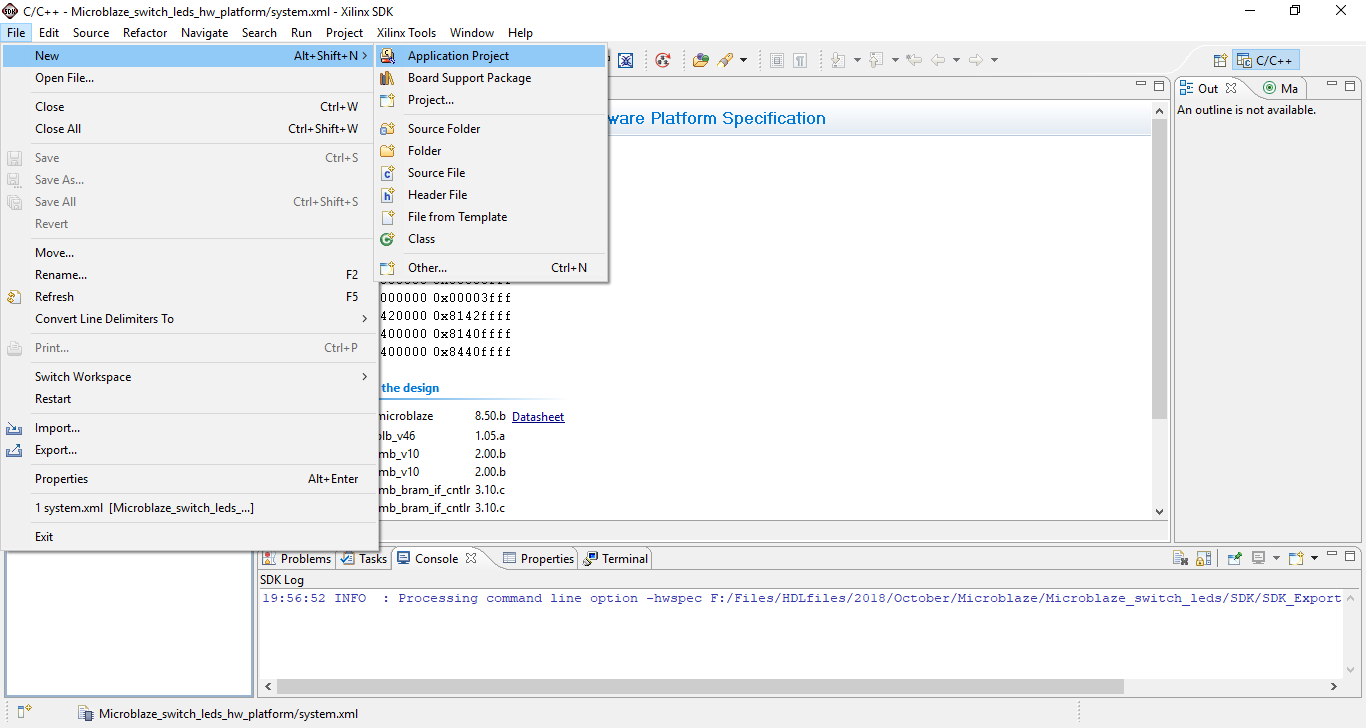The width and height of the screenshot is (1366, 728).
Task: Click Exit in File menu
Action: [189, 537]
